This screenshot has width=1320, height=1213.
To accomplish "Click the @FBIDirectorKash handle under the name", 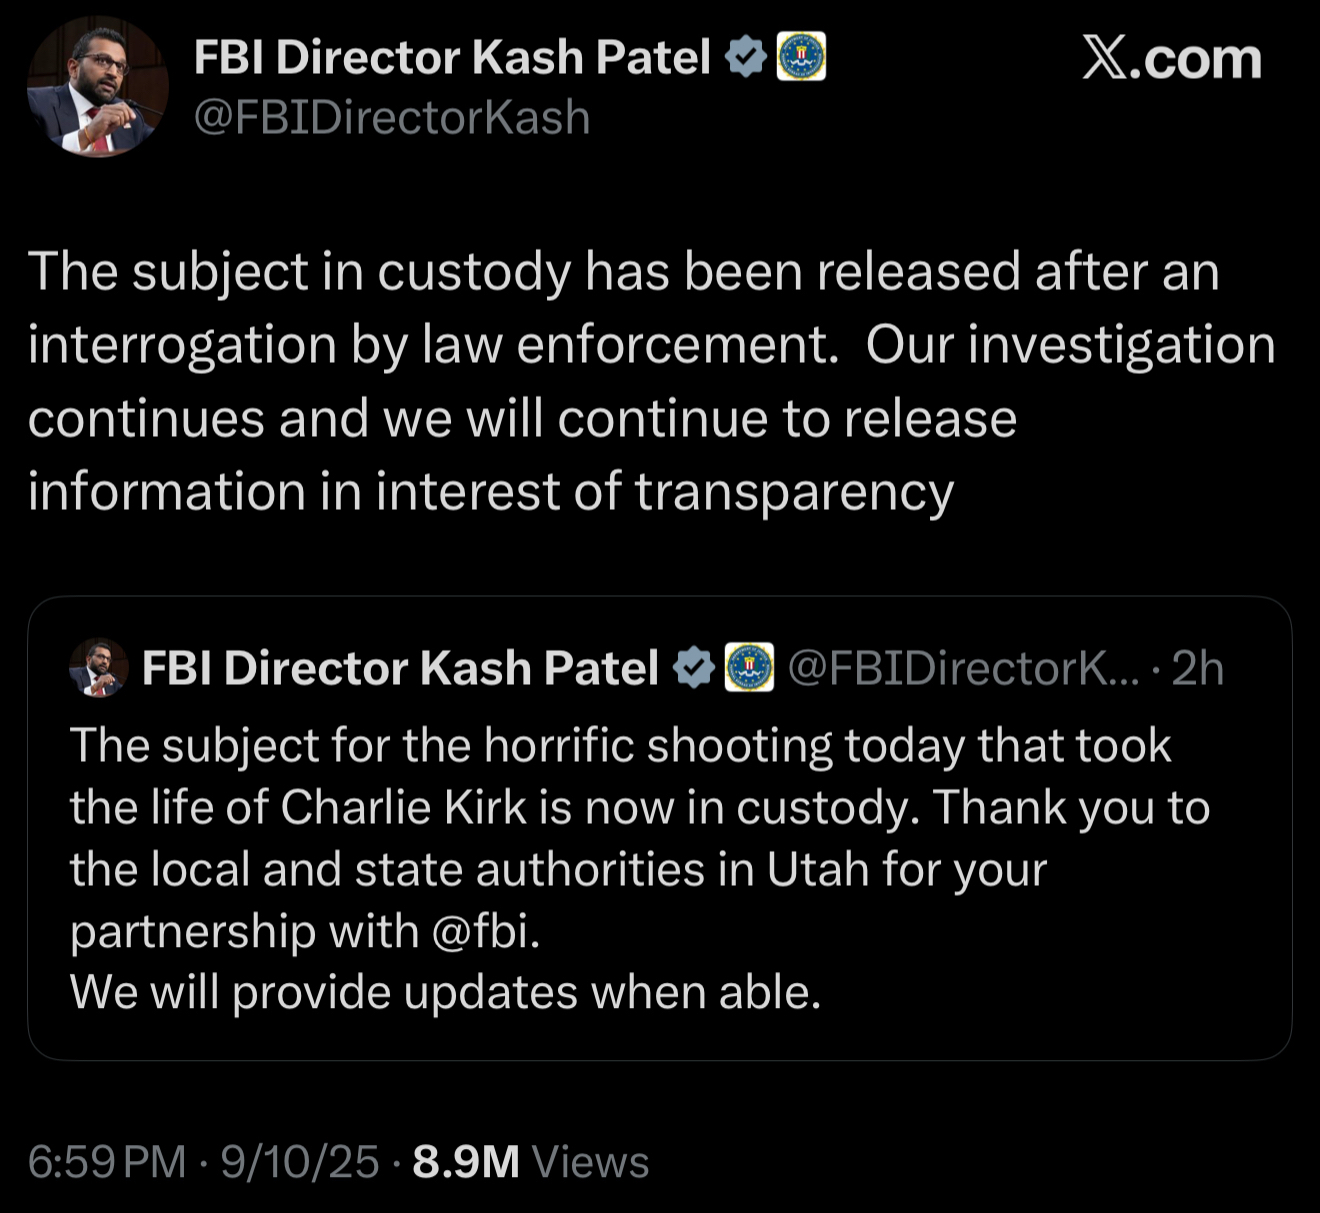I will 392,118.
